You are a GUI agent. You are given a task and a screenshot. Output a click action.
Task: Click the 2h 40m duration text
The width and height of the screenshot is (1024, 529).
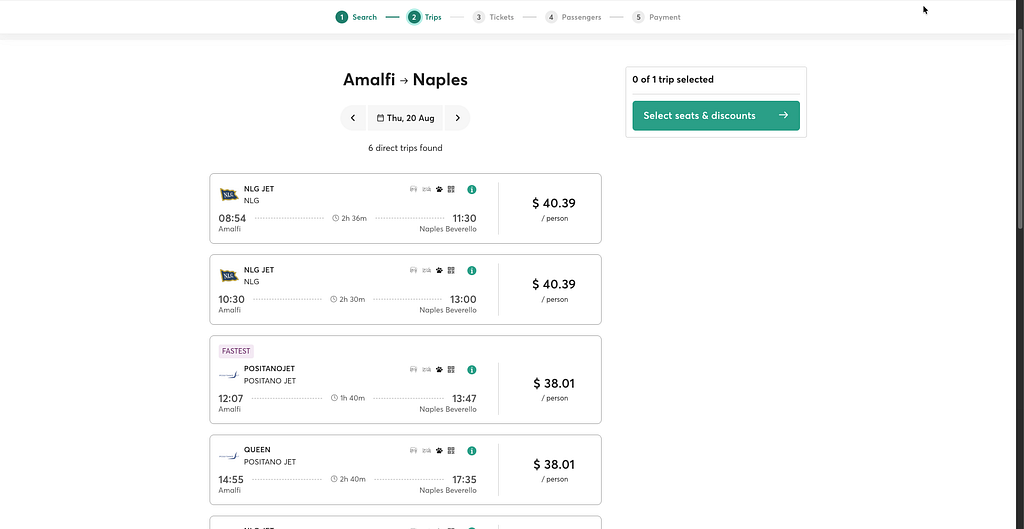[352, 479]
